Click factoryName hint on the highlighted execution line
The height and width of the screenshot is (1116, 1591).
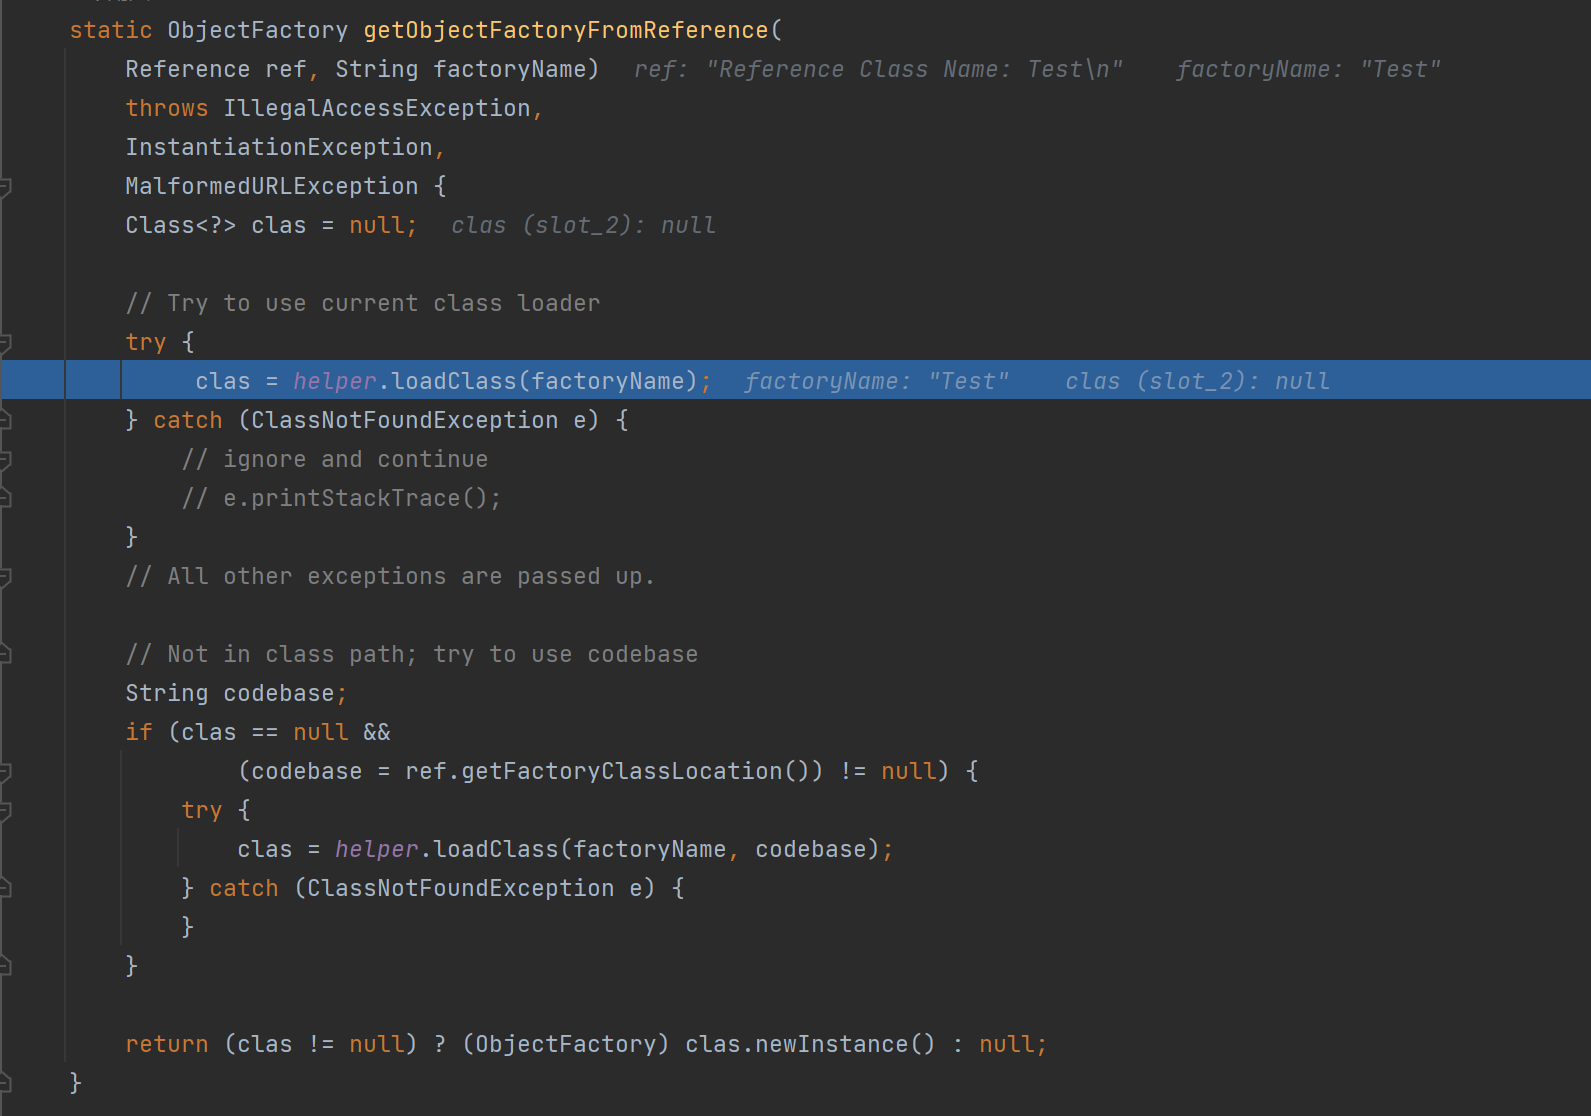point(876,382)
